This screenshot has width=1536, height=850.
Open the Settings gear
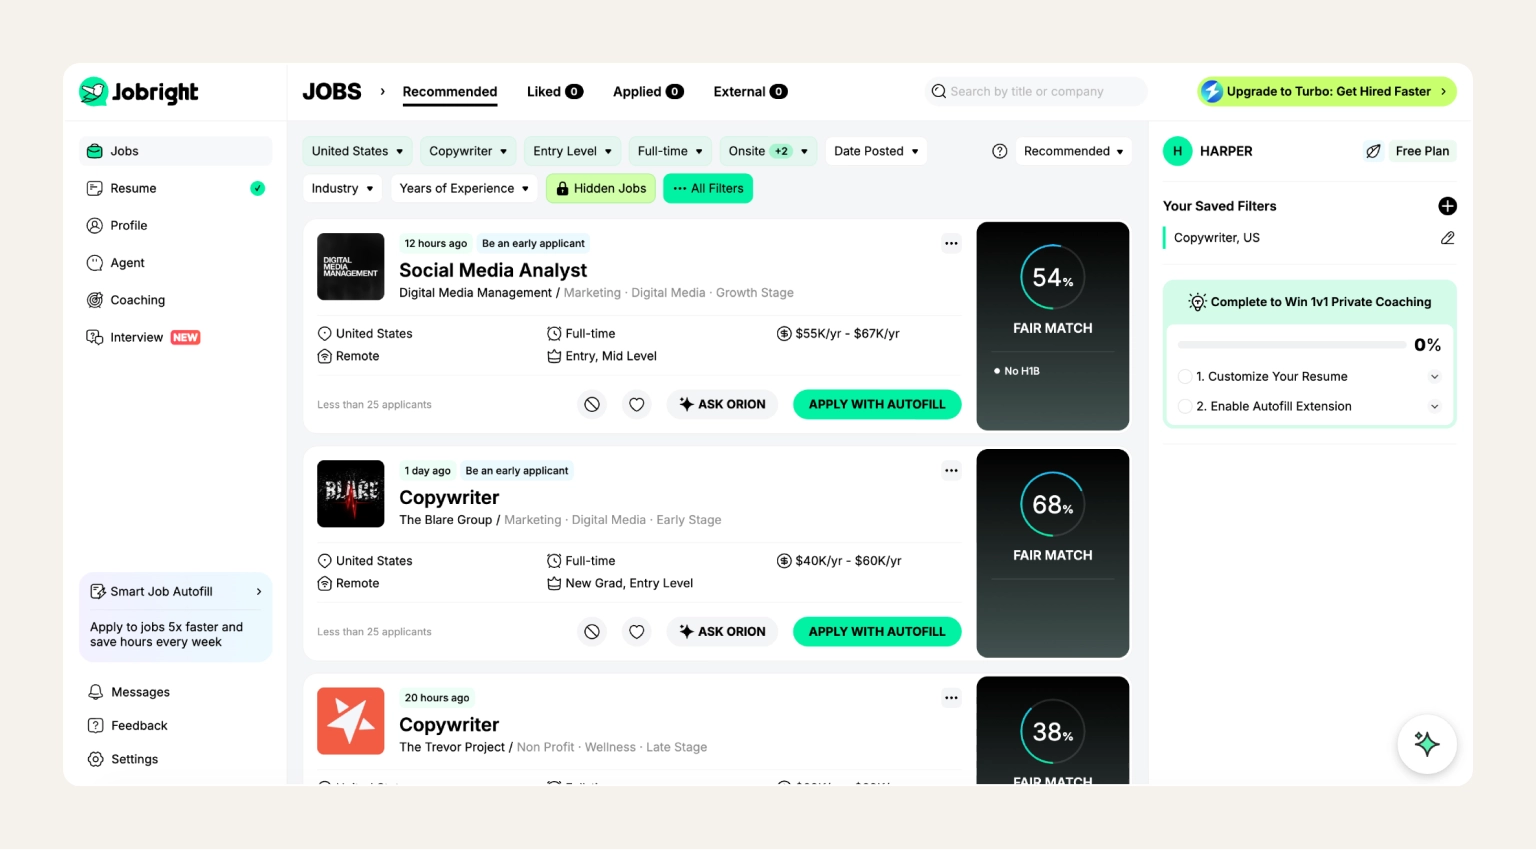pyautogui.click(x=96, y=759)
